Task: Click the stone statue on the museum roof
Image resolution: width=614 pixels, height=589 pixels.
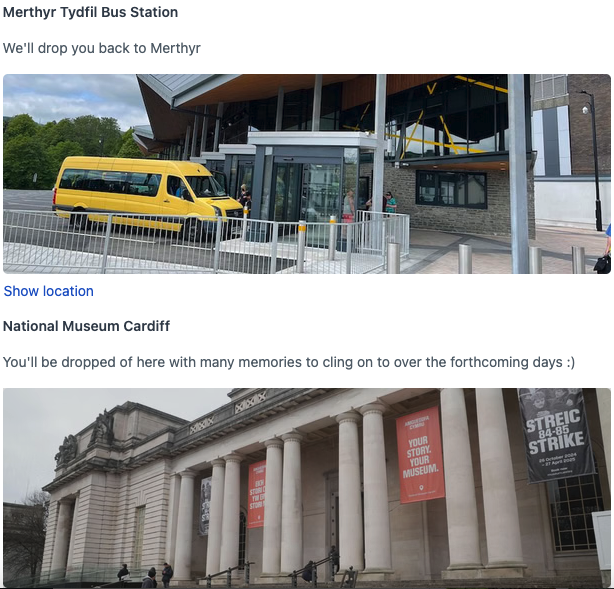Action: pyautogui.click(x=103, y=427)
